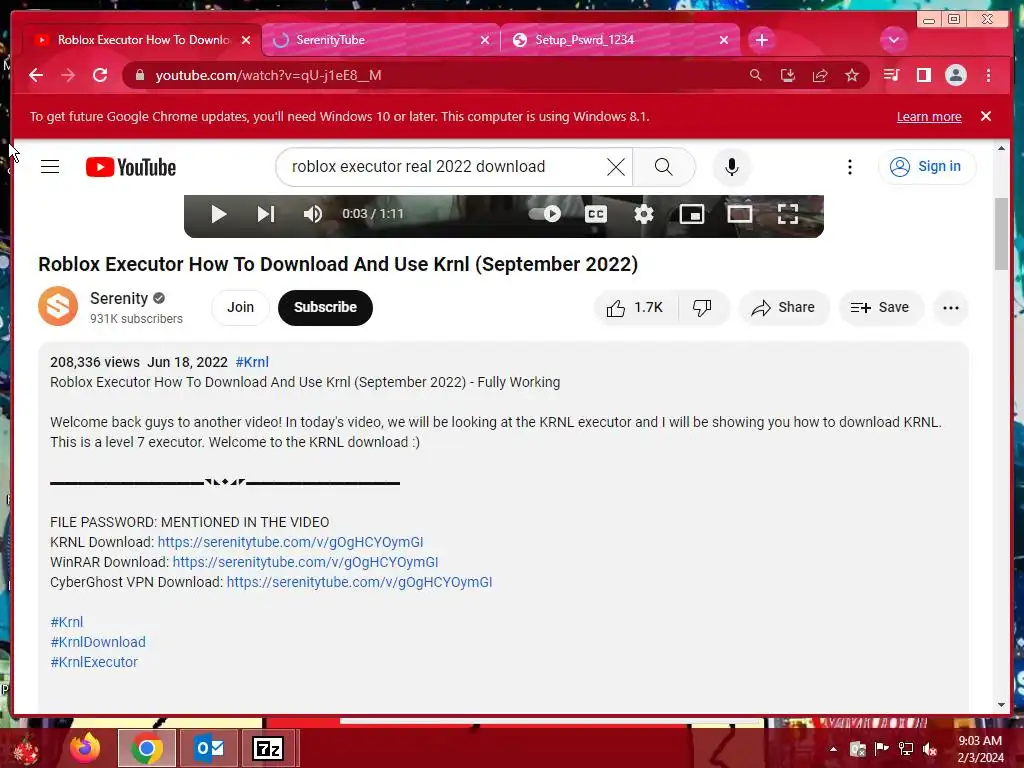Like the video with 1.7K likes

[635, 308]
